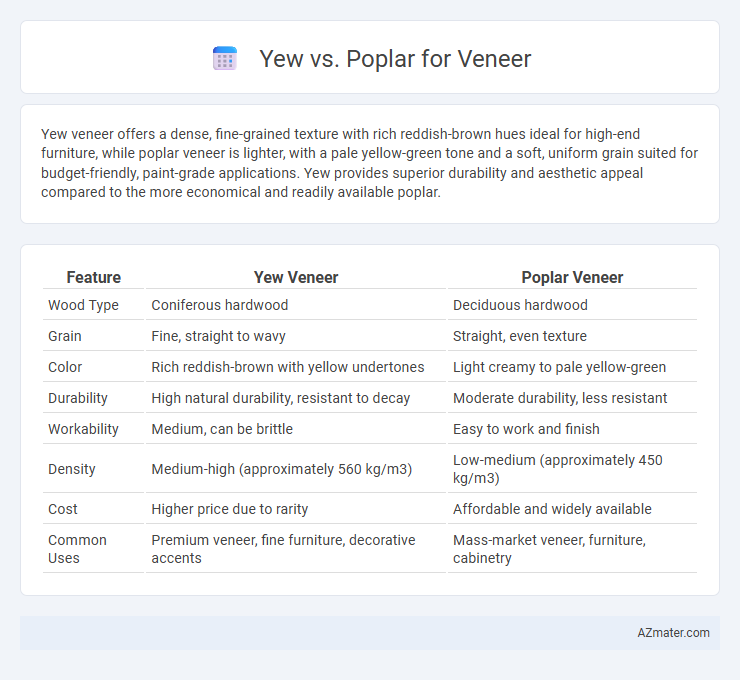Click 'Affordable and widely available' cell
The image size is (740, 680).
click(x=572, y=509)
